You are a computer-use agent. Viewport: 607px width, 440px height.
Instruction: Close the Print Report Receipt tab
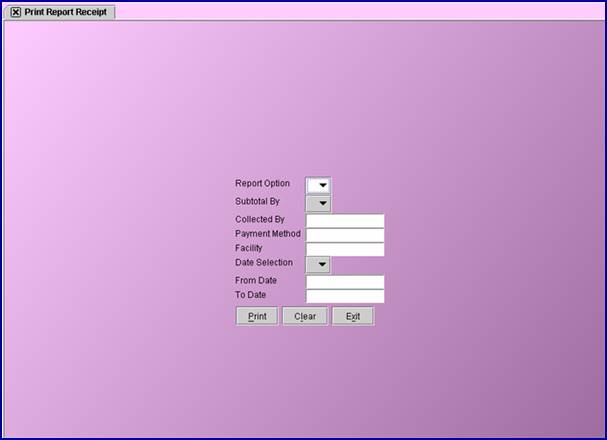pos(15,12)
